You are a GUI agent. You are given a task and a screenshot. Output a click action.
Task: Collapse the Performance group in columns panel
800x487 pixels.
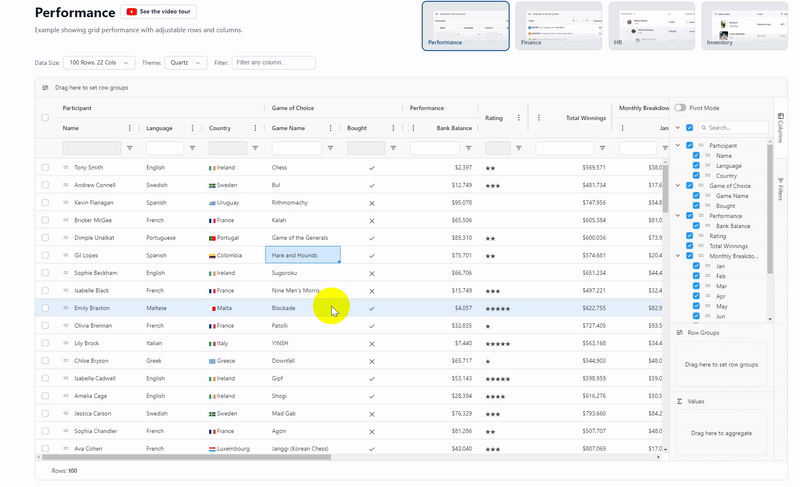coord(678,216)
